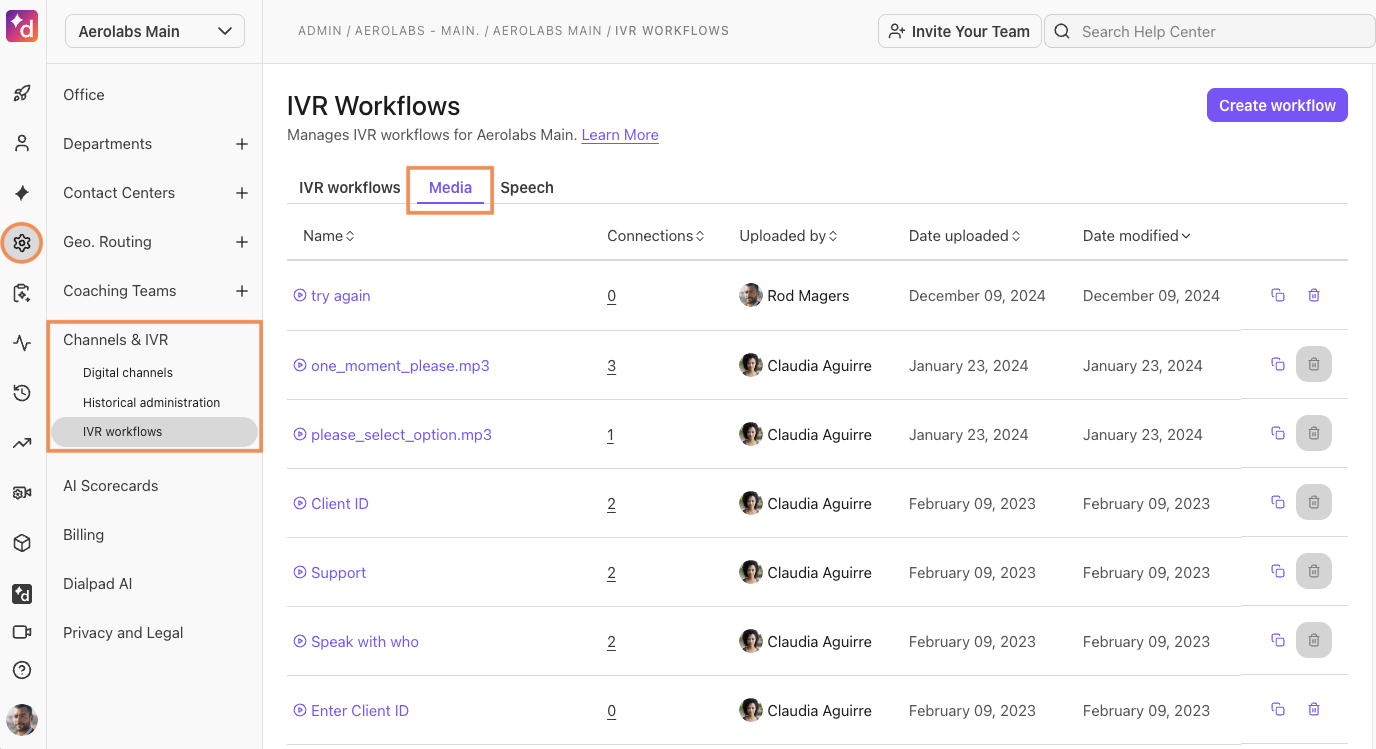Click the Create workflow button
This screenshot has height=749, width=1376.
pyautogui.click(x=1277, y=105)
